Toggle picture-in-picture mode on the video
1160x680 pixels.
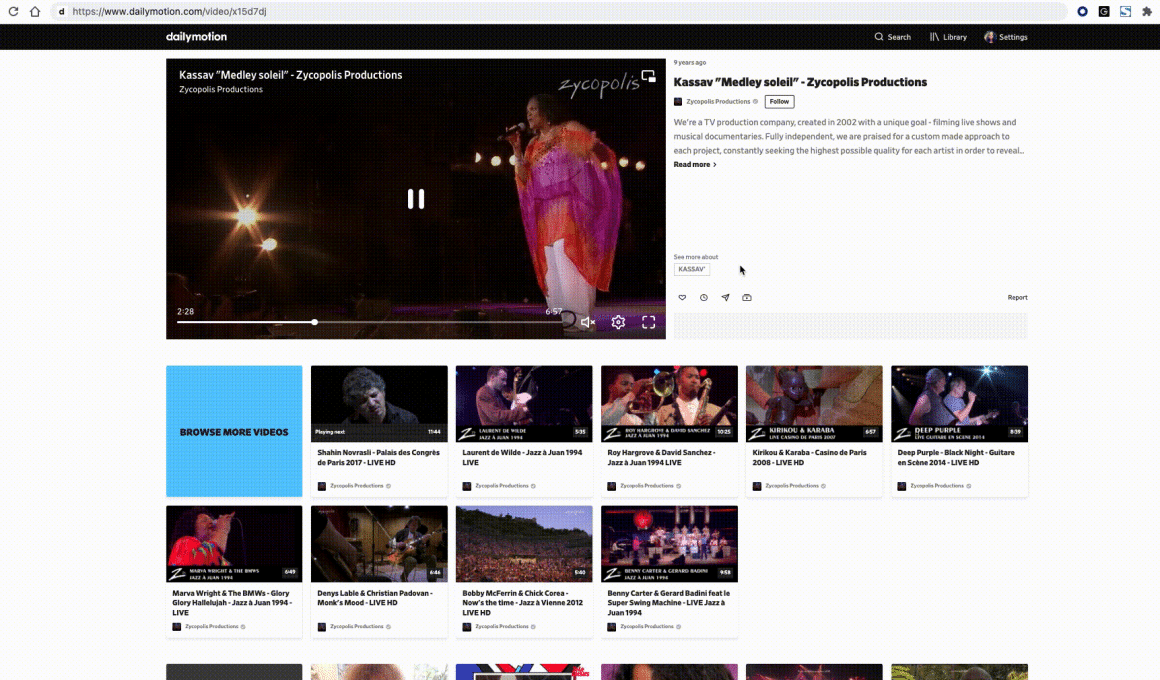pyautogui.click(x=648, y=76)
